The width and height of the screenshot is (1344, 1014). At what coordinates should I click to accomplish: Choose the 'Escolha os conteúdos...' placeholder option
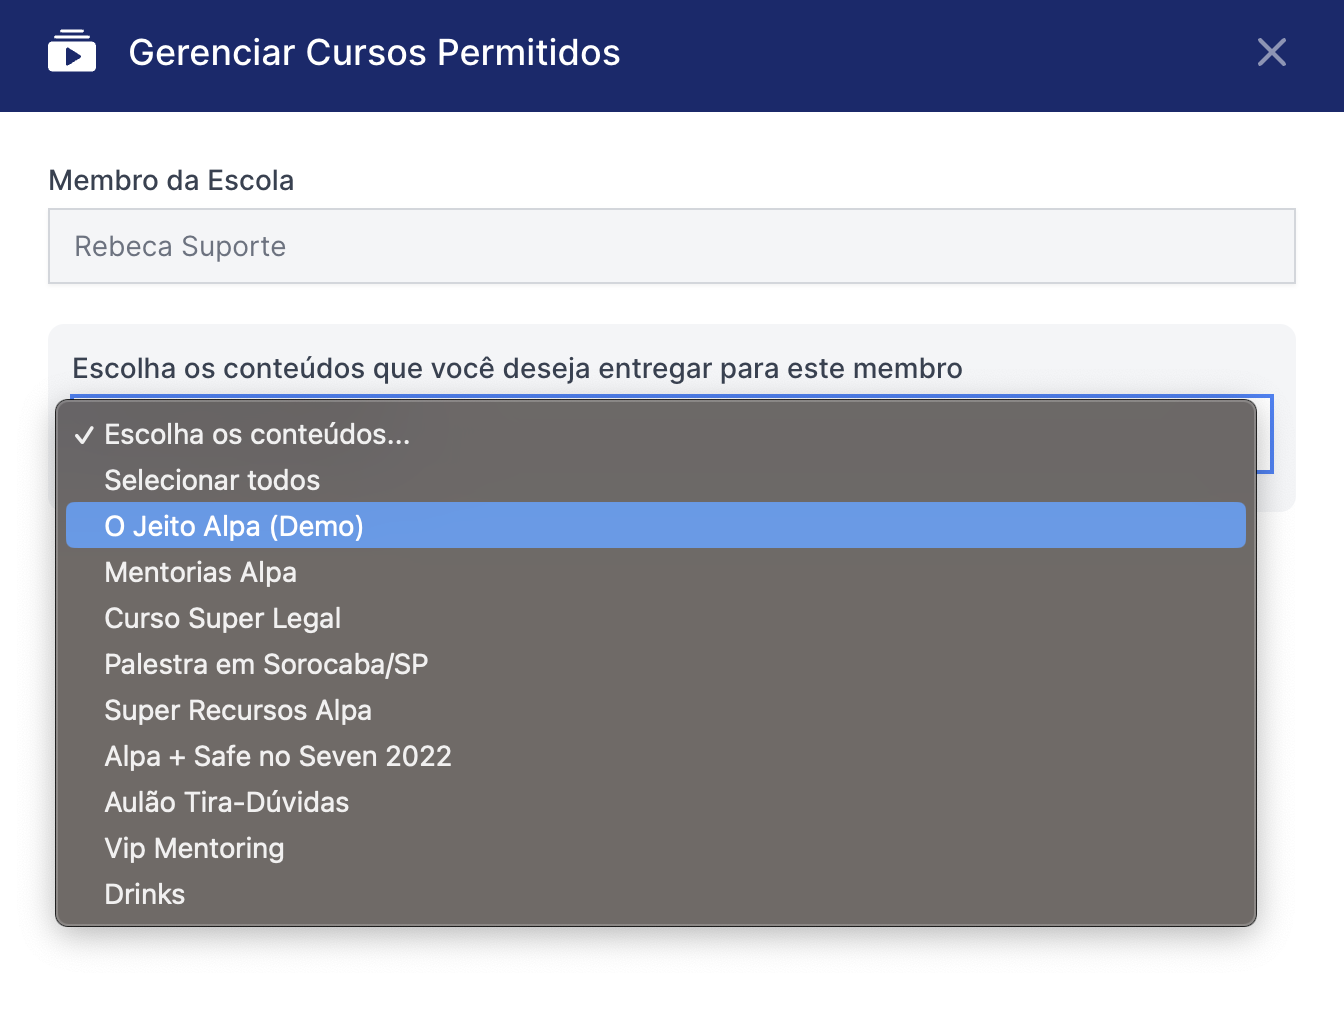click(x=257, y=435)
